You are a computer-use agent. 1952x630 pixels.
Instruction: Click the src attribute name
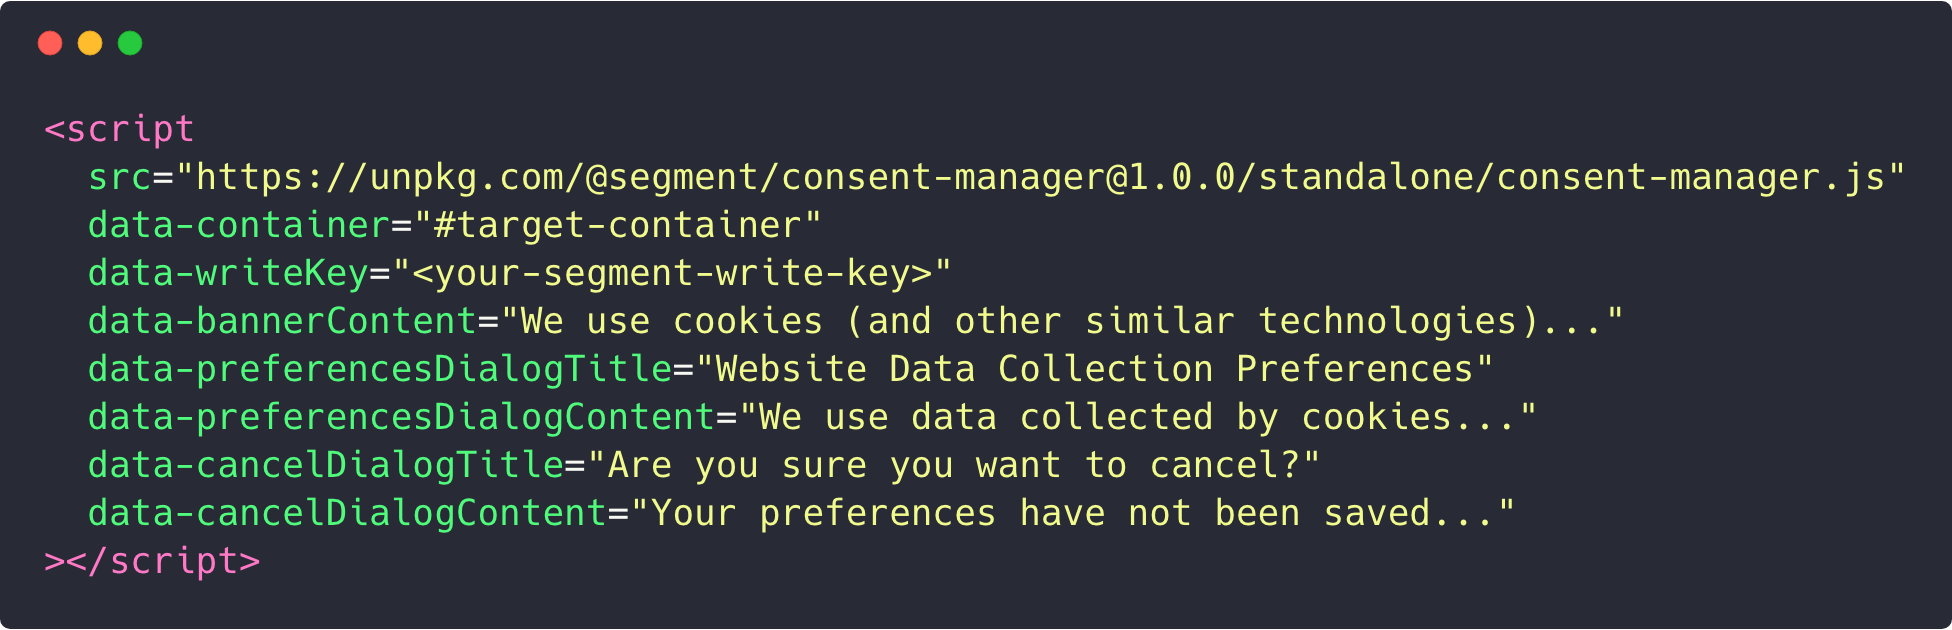click(119, 177)
